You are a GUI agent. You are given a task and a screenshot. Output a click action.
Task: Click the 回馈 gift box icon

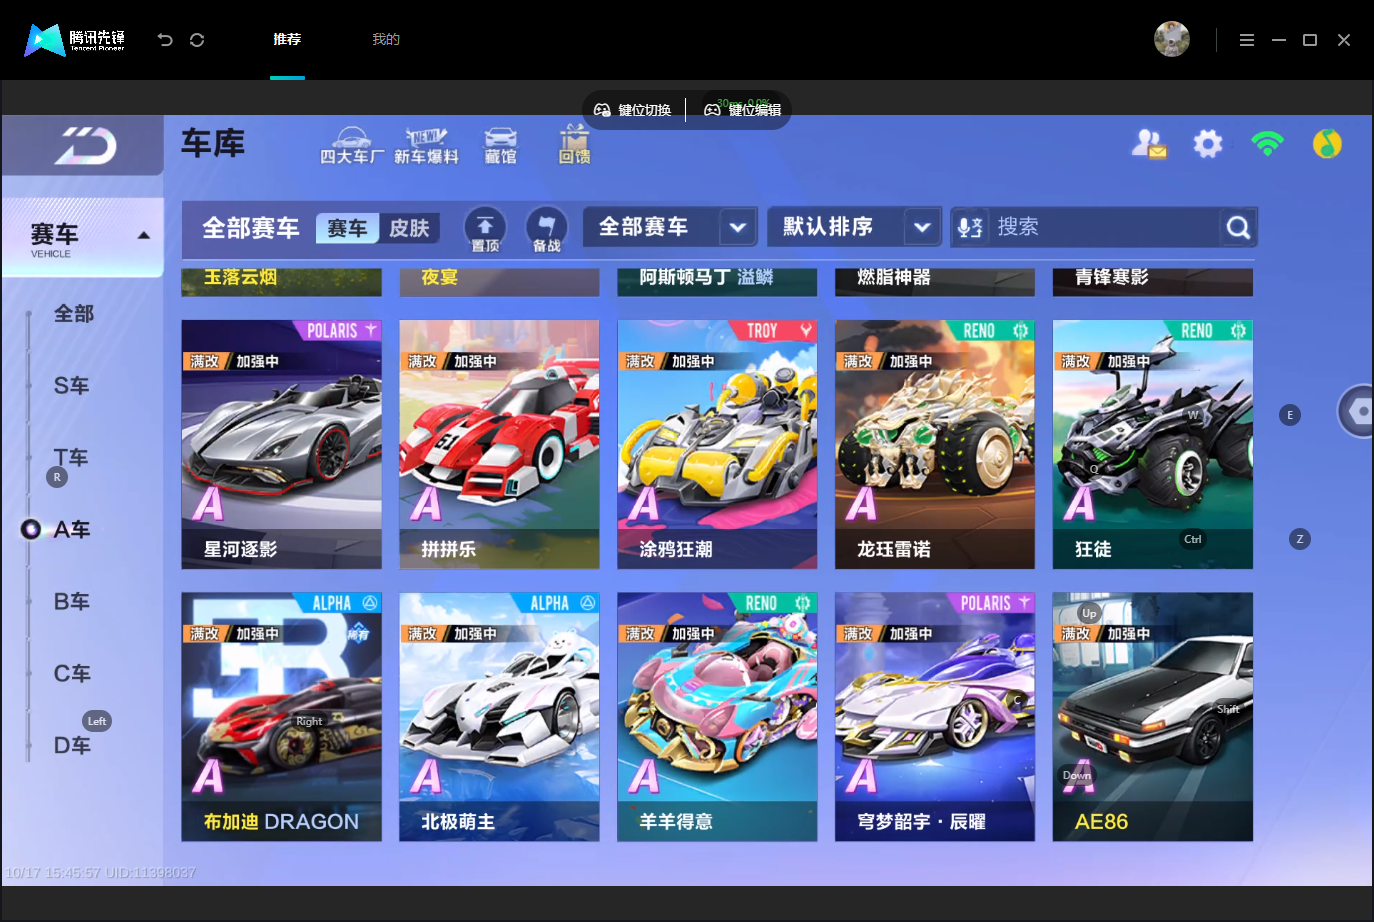click(574, 145)
